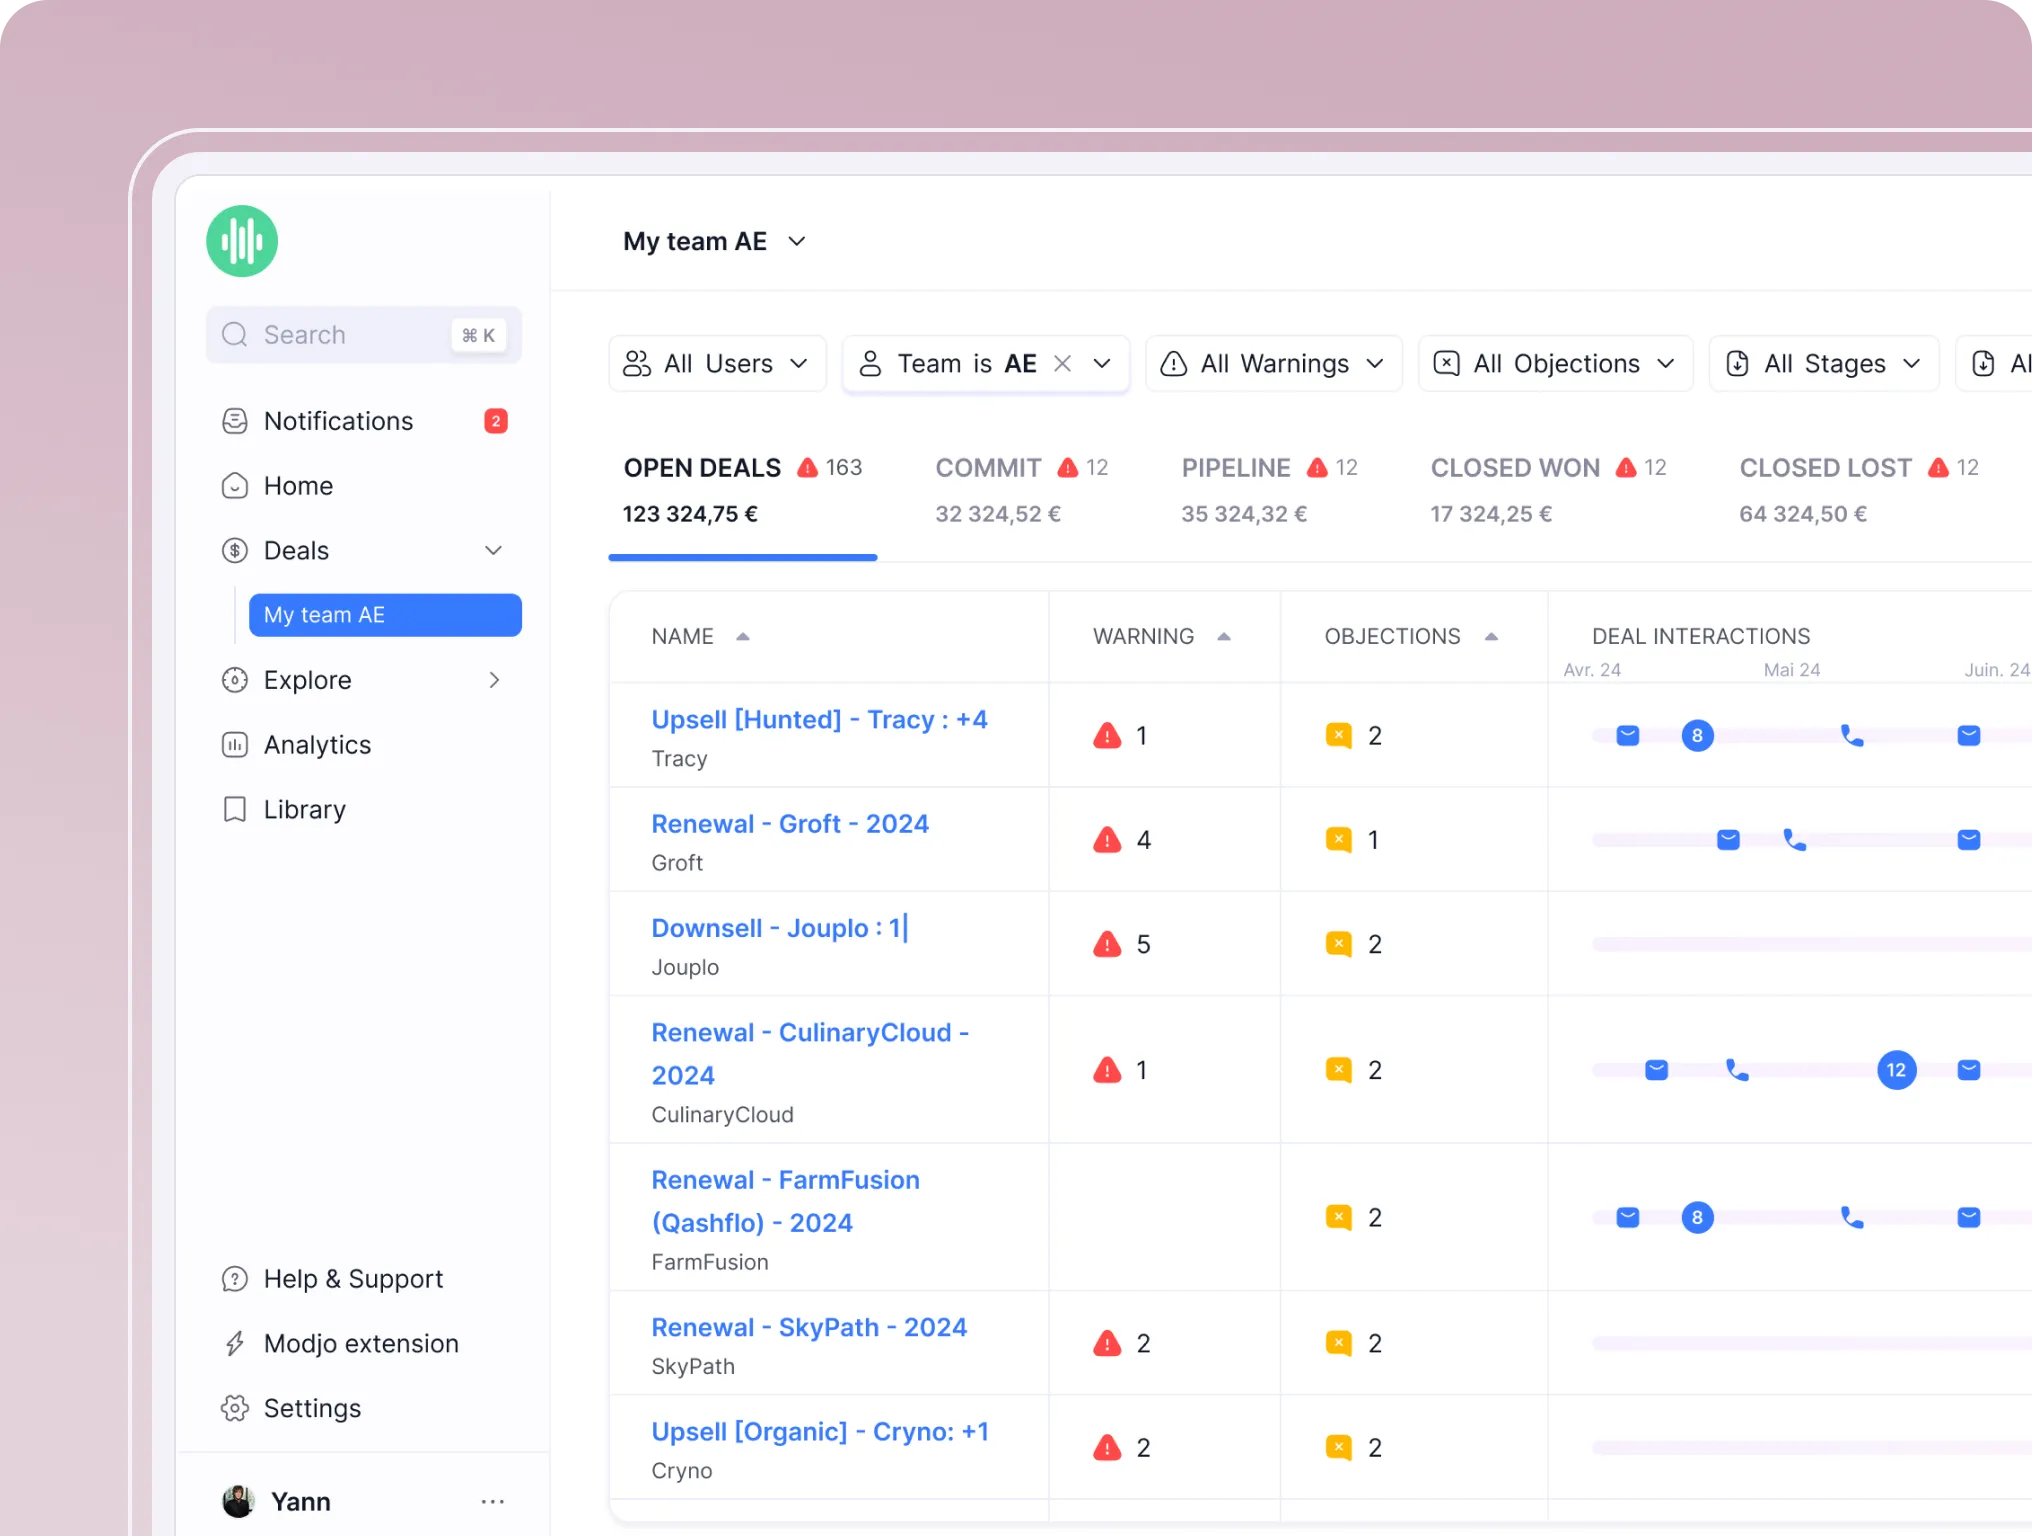Open Notifications from the sidebar
The height and width of the screenshot is (1536, 2032).
(x=338, y=421)
